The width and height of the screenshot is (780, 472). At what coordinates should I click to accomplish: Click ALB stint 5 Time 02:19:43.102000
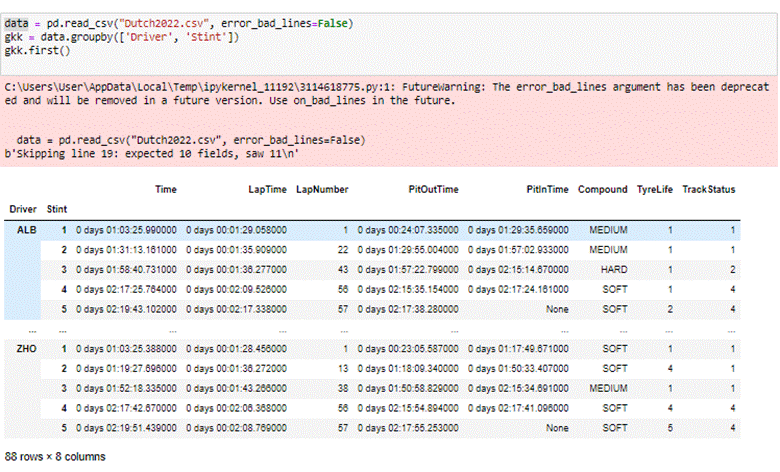[x=126, y=309]
